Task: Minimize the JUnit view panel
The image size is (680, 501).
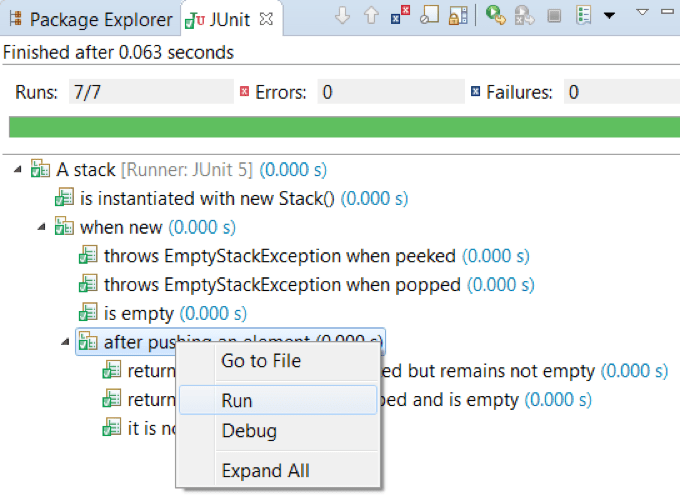Action: point(667,12)
